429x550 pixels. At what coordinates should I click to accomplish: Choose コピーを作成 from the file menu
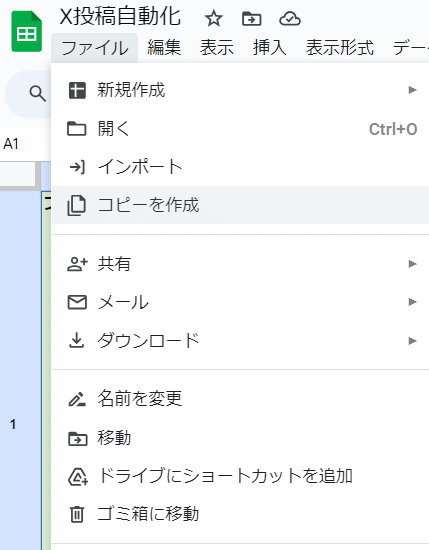point(240,205)
